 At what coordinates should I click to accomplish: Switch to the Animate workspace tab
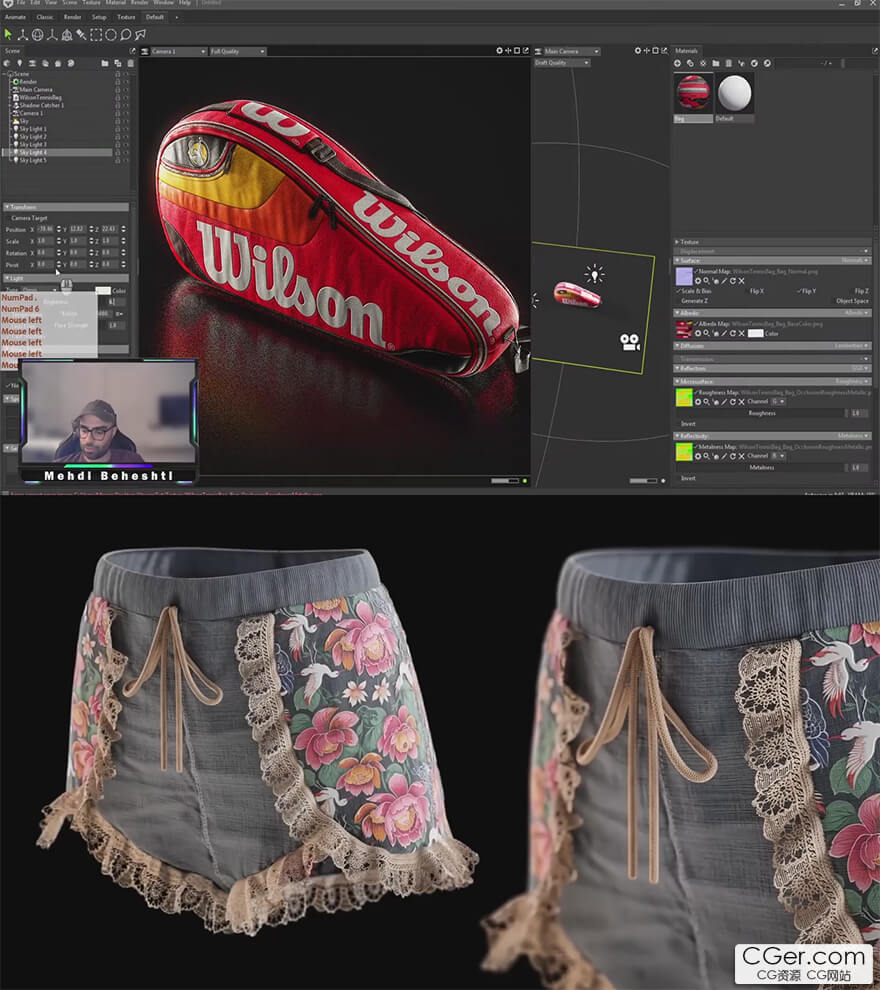[15, 17]
